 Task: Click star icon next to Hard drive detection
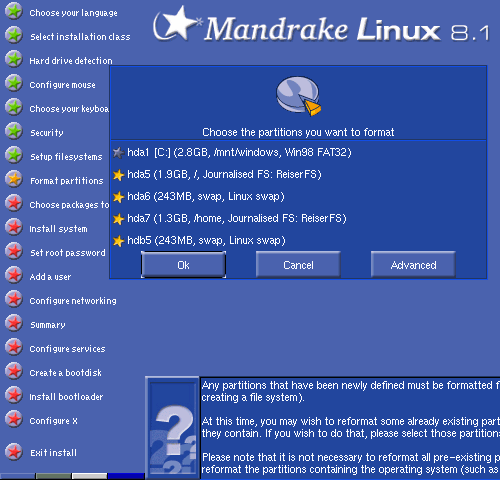pos(14,60)
